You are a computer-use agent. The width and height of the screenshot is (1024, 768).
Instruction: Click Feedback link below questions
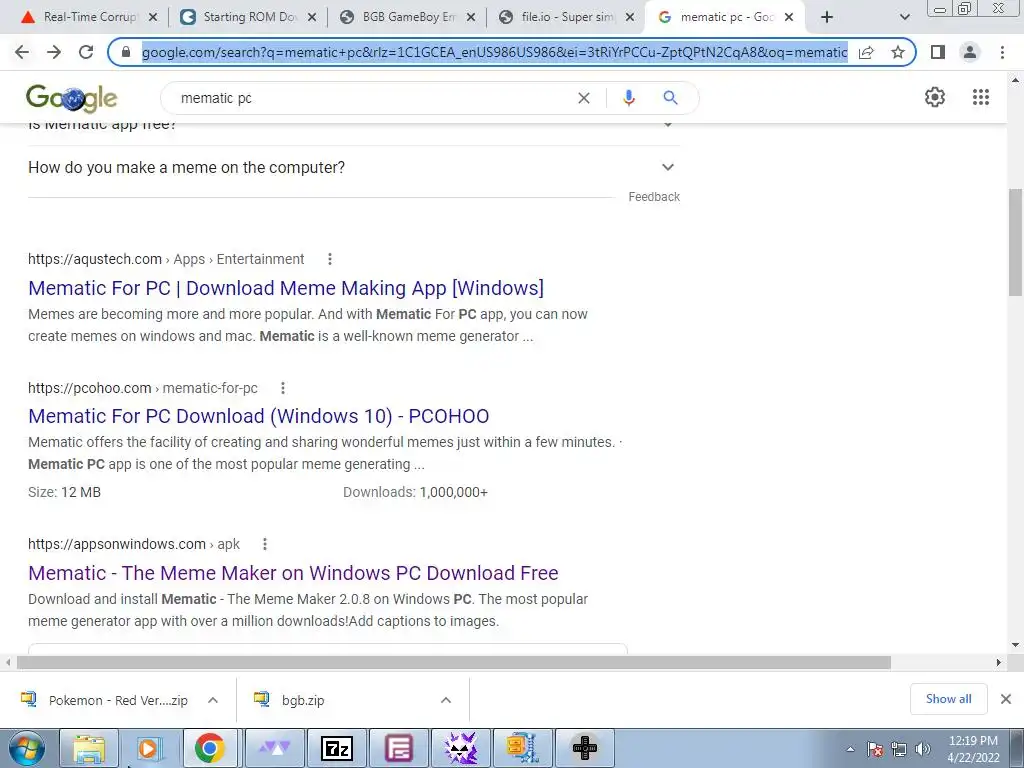[654, 197]
